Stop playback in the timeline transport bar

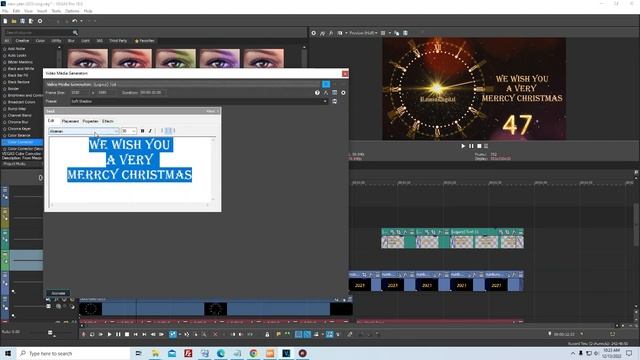coord(127,334)
